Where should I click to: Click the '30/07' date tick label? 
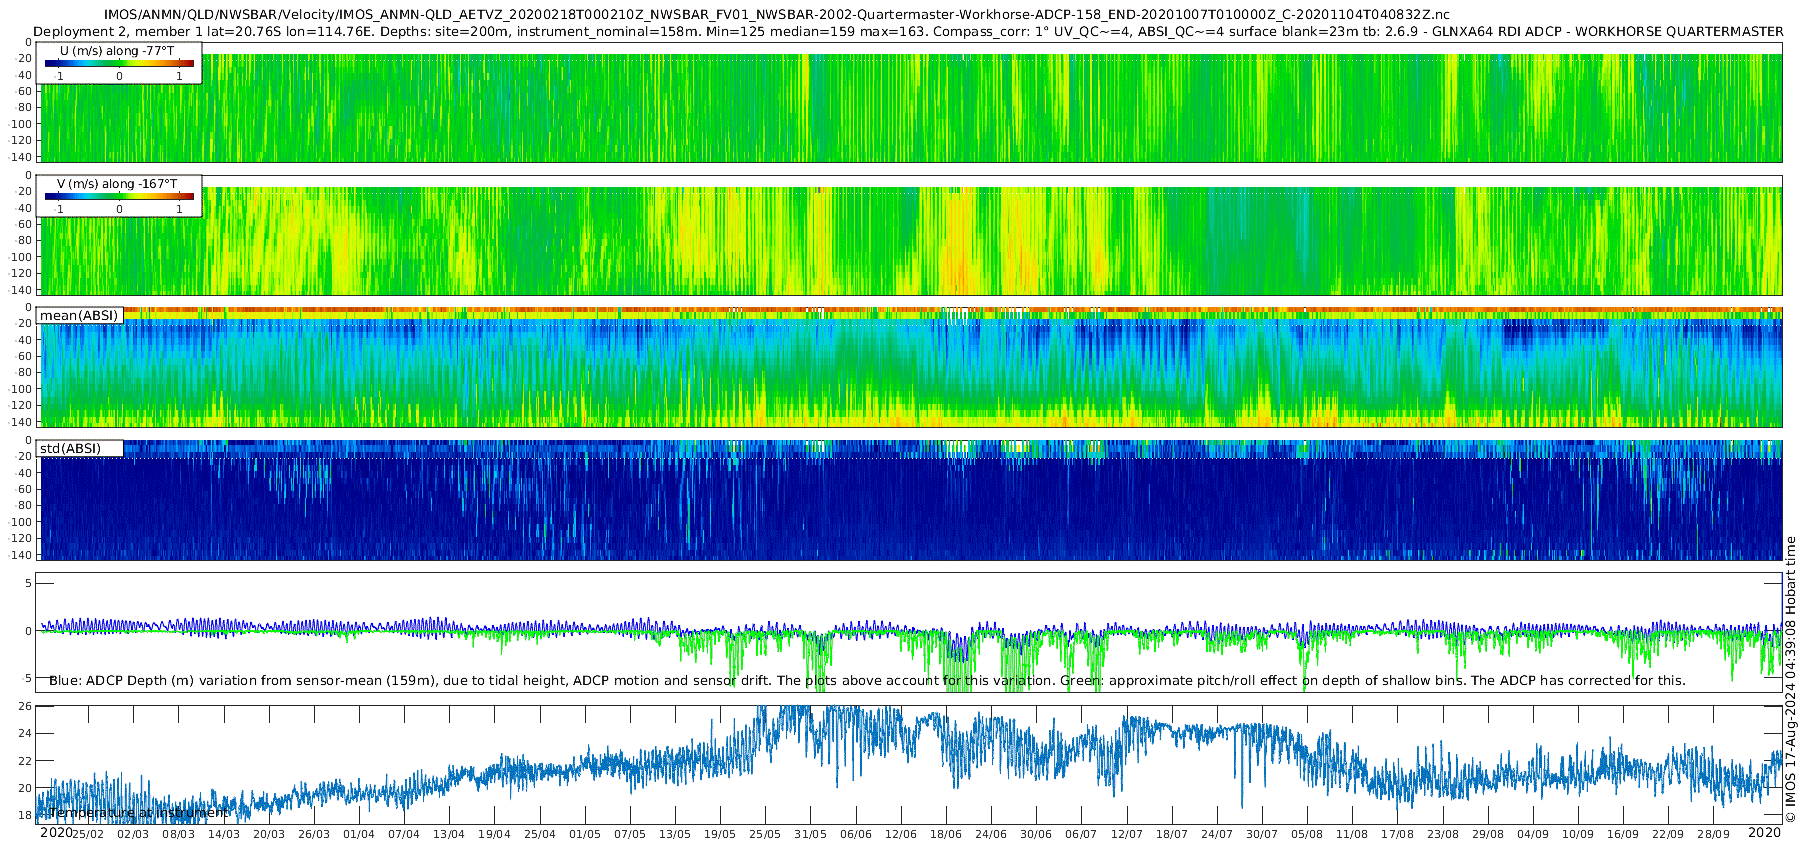pos(1262,834)
